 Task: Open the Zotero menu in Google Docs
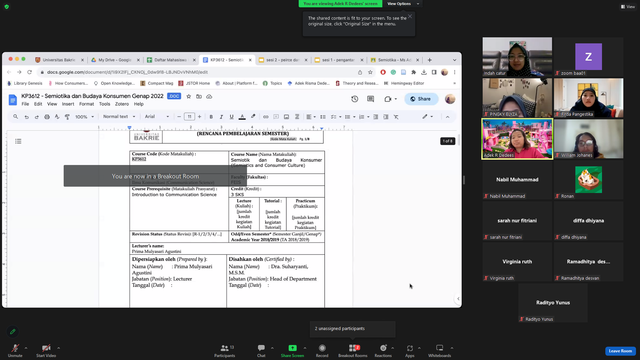[122, 104]
